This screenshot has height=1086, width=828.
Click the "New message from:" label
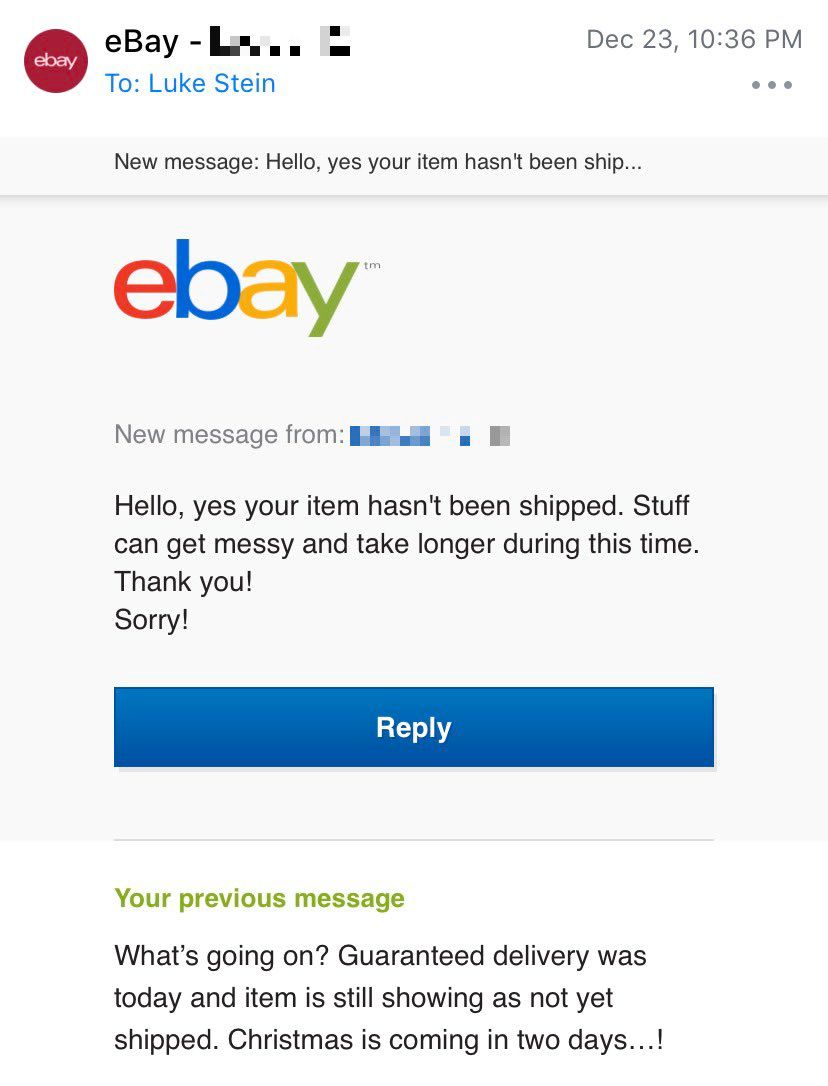pyautogui.click(x=229, y=435)
